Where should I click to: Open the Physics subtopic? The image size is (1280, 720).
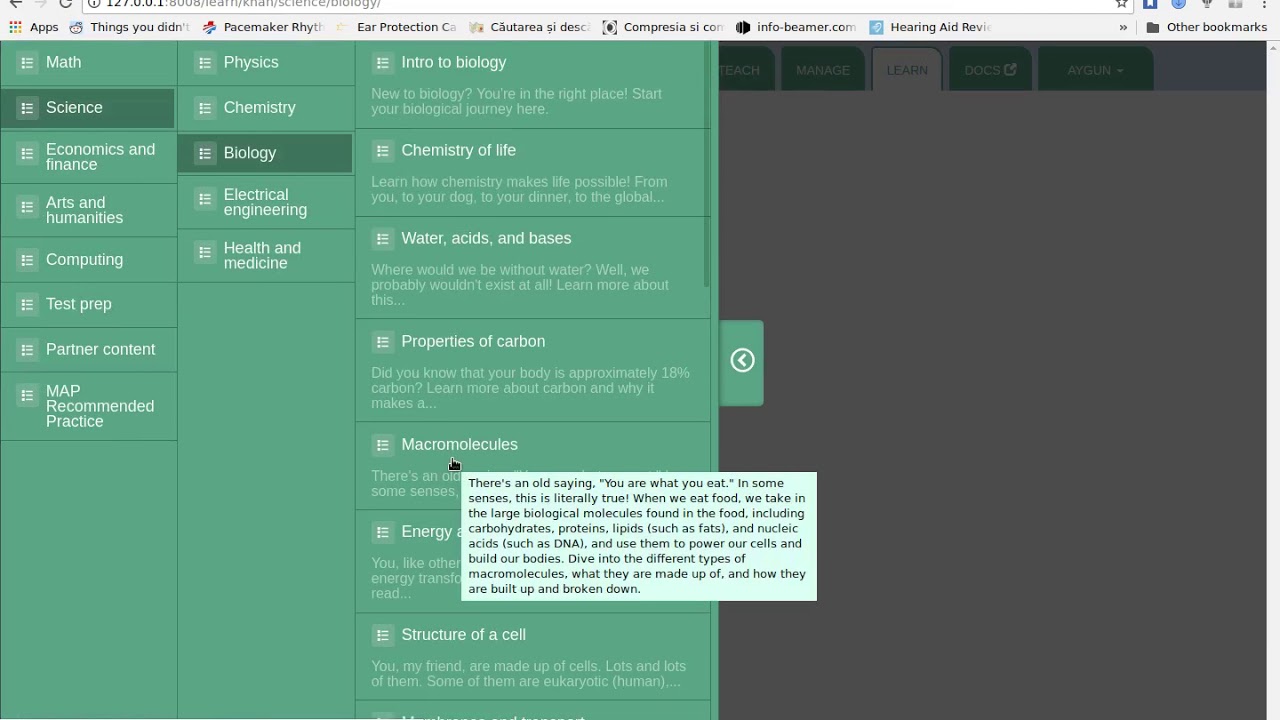click(x=266, y=62)
